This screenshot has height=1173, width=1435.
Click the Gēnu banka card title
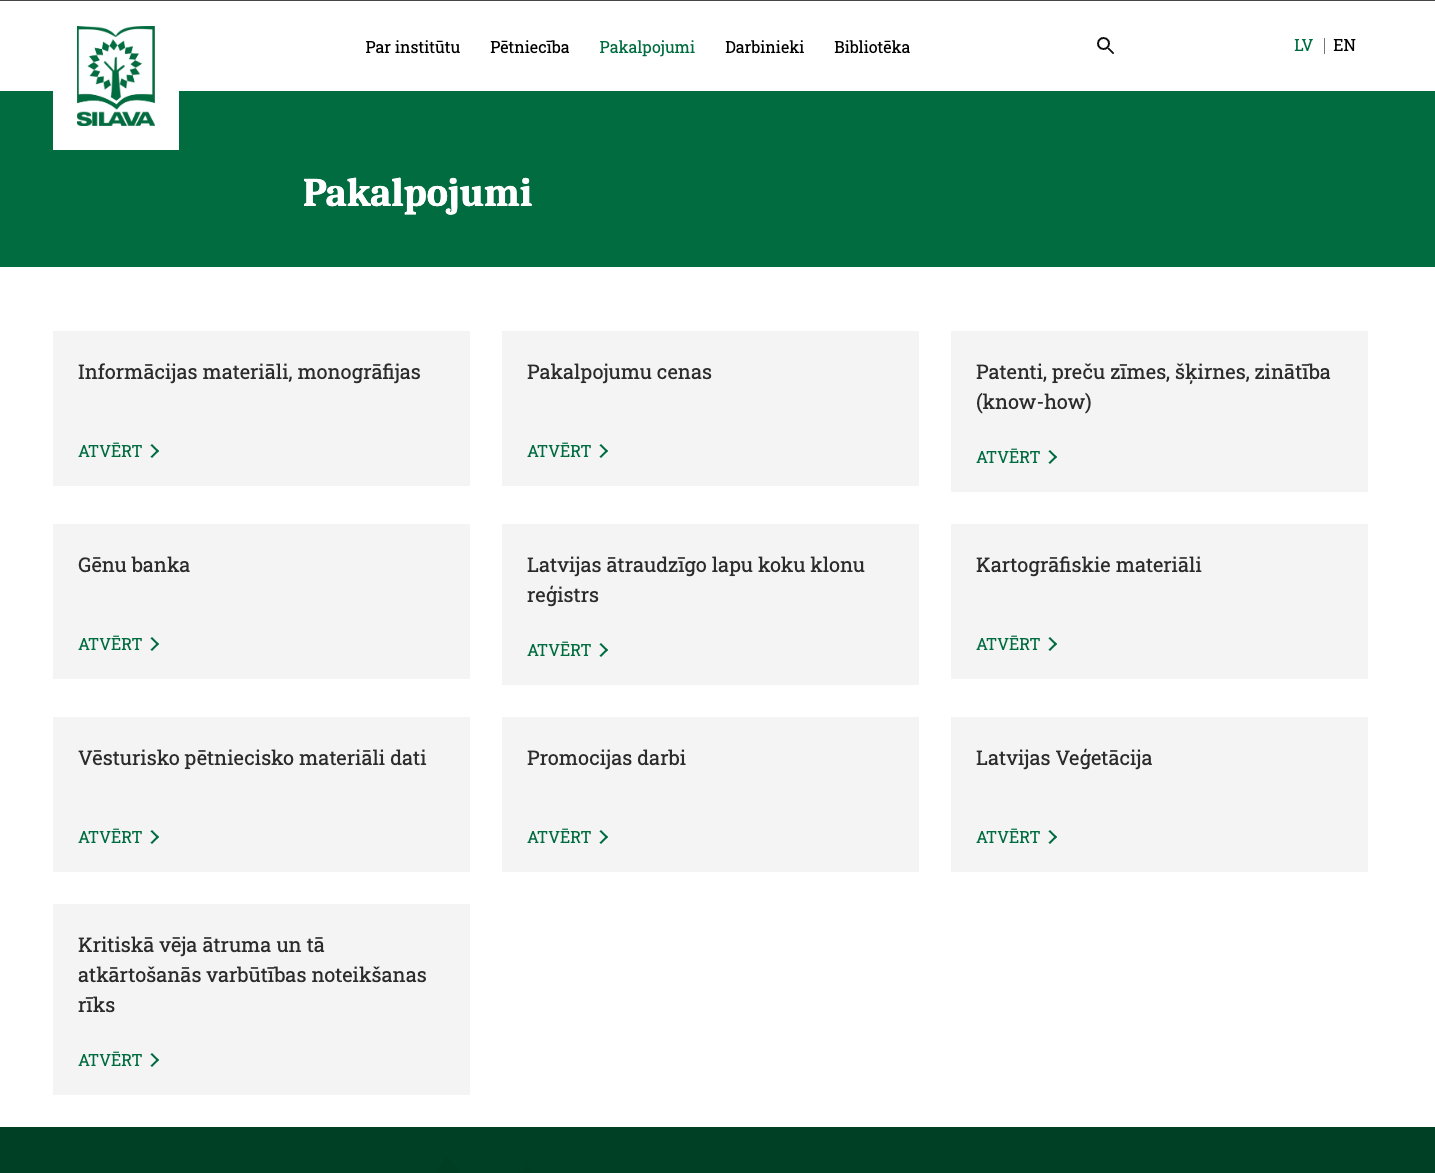[134, 565]
